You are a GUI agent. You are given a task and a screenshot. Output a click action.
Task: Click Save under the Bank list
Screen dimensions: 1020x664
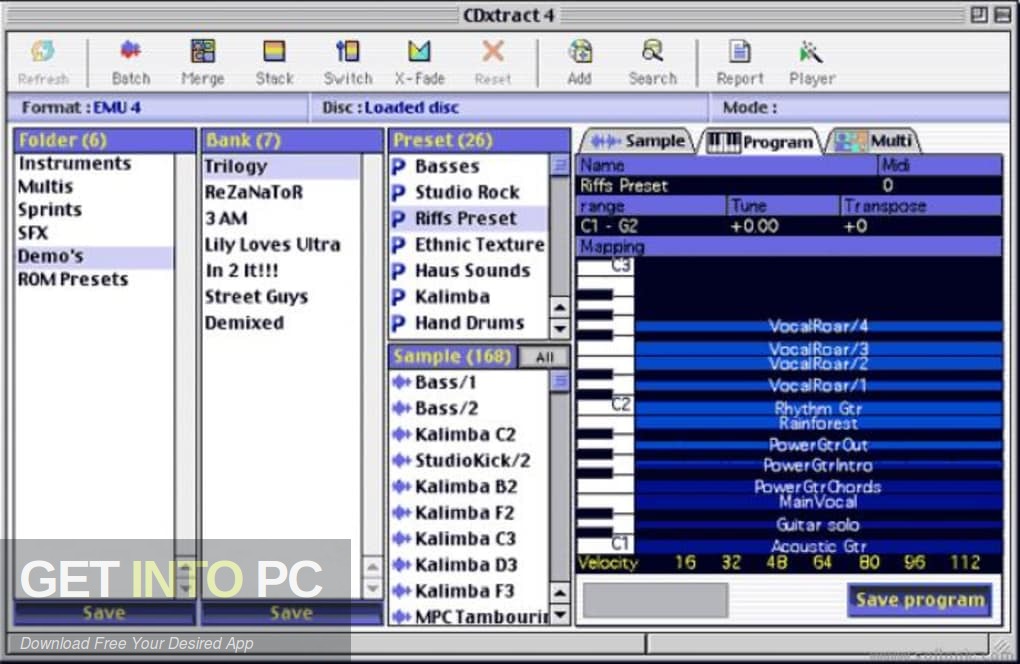coord(291,613)
